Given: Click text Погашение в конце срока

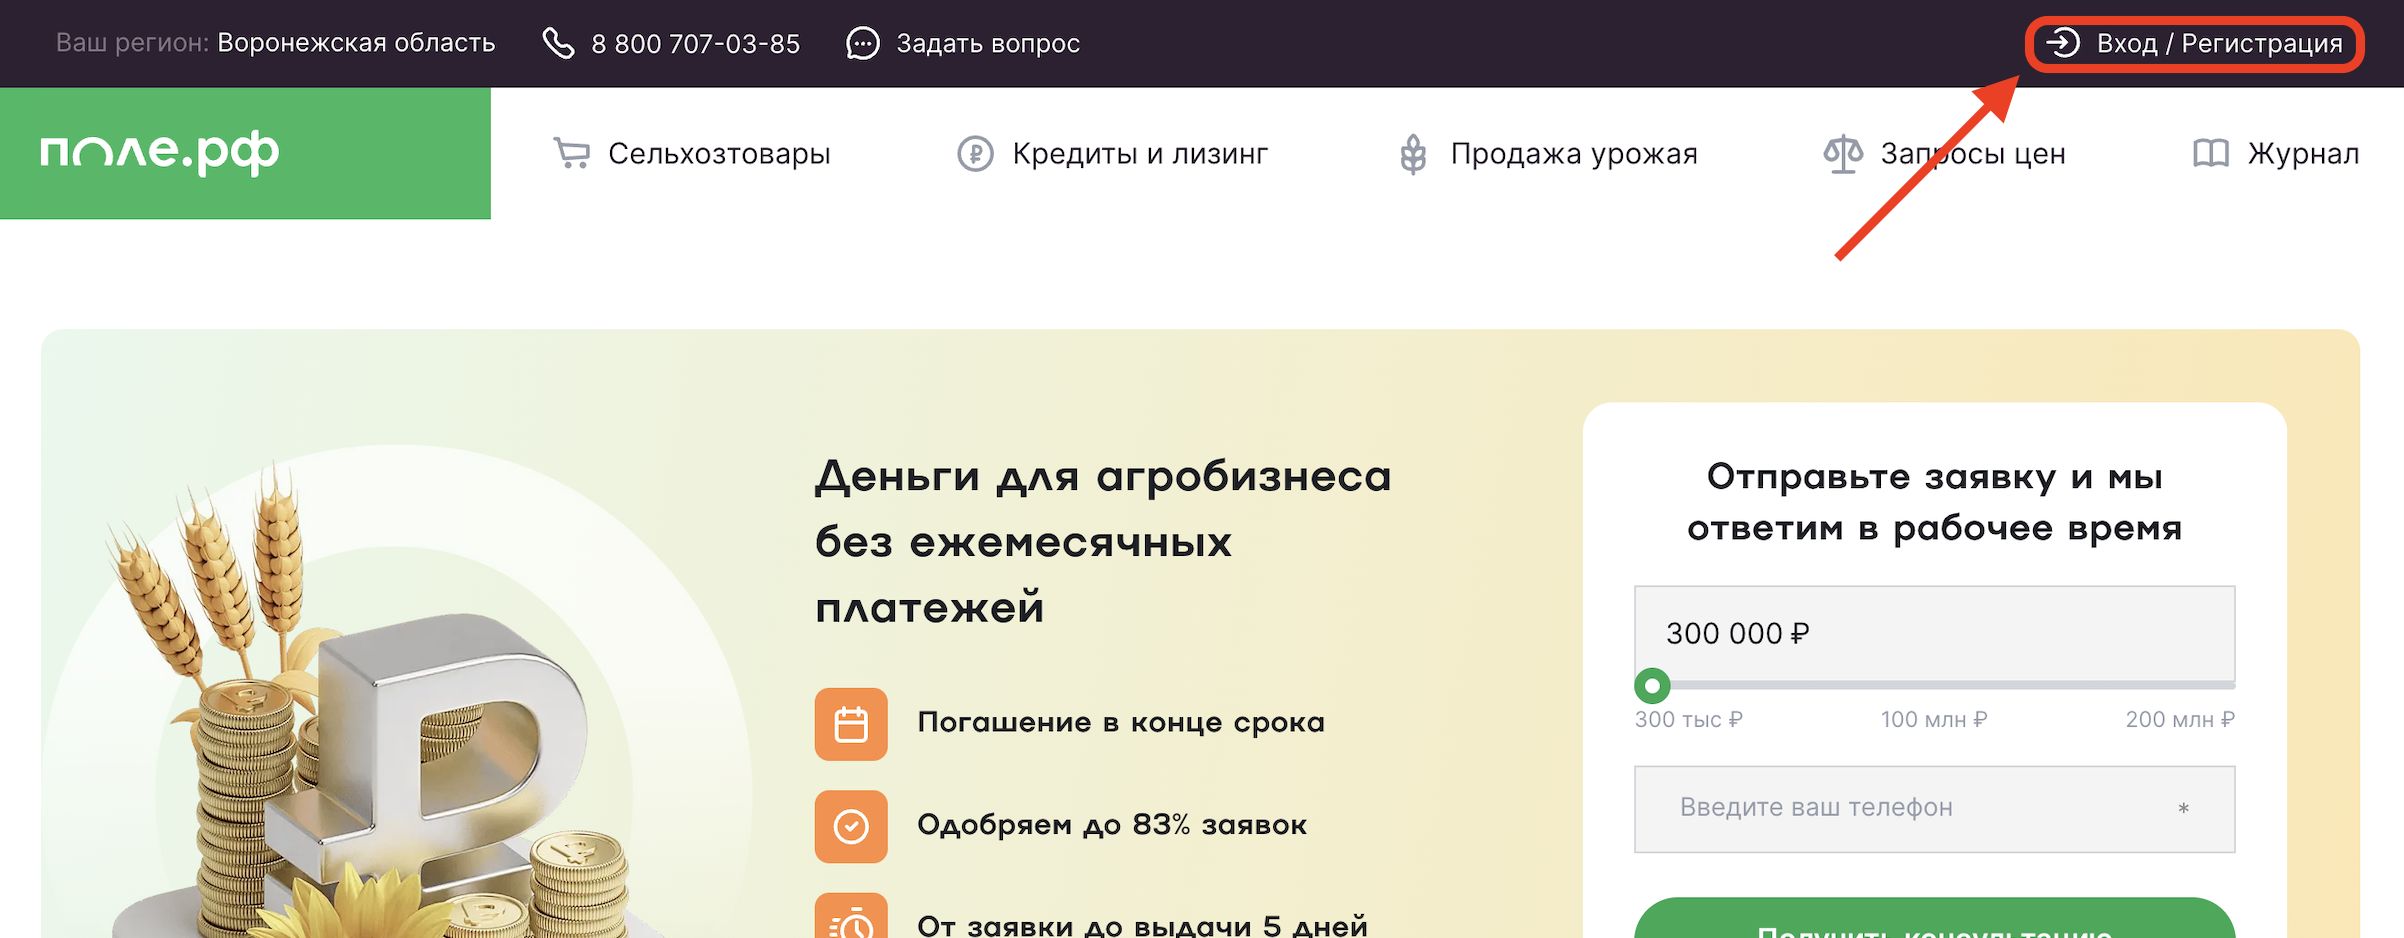Looking at the screenshot, I should [x=1121, y=722].
